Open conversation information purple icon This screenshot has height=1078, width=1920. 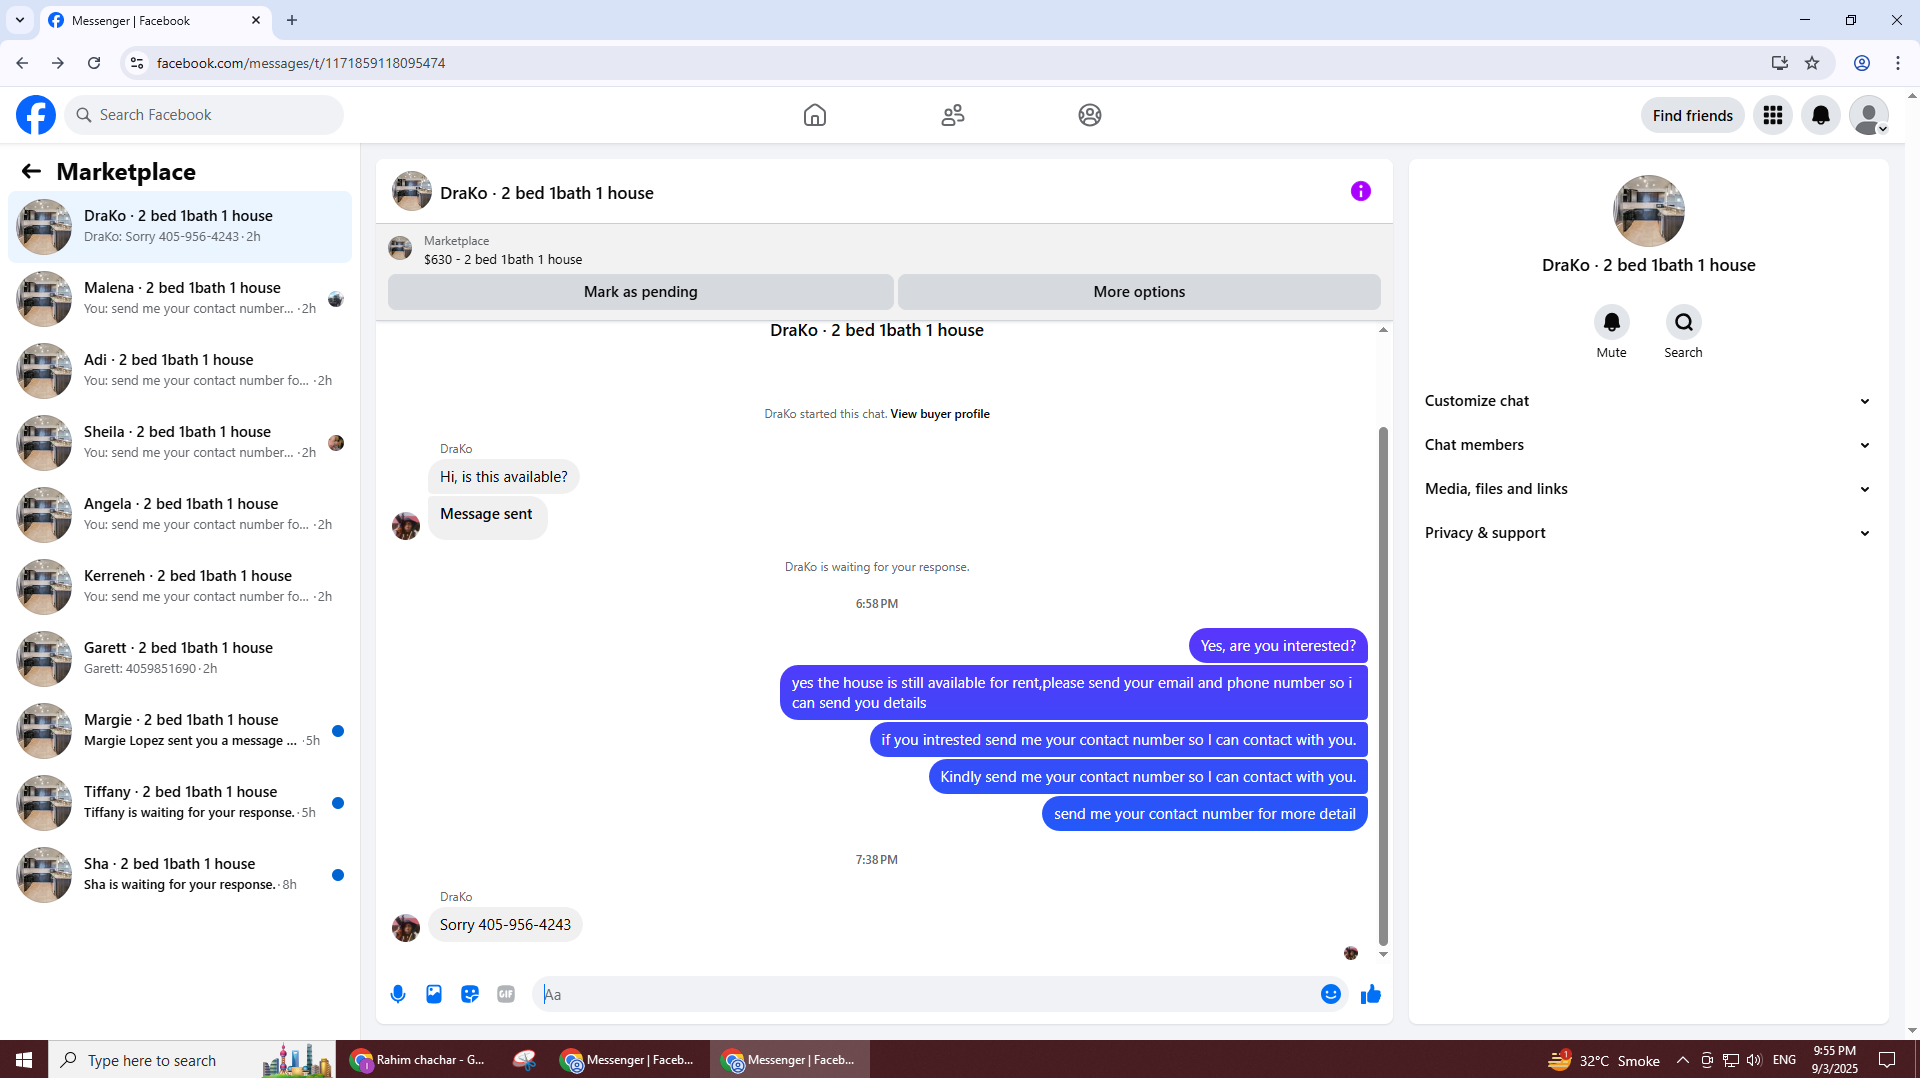coord(1361,191)
